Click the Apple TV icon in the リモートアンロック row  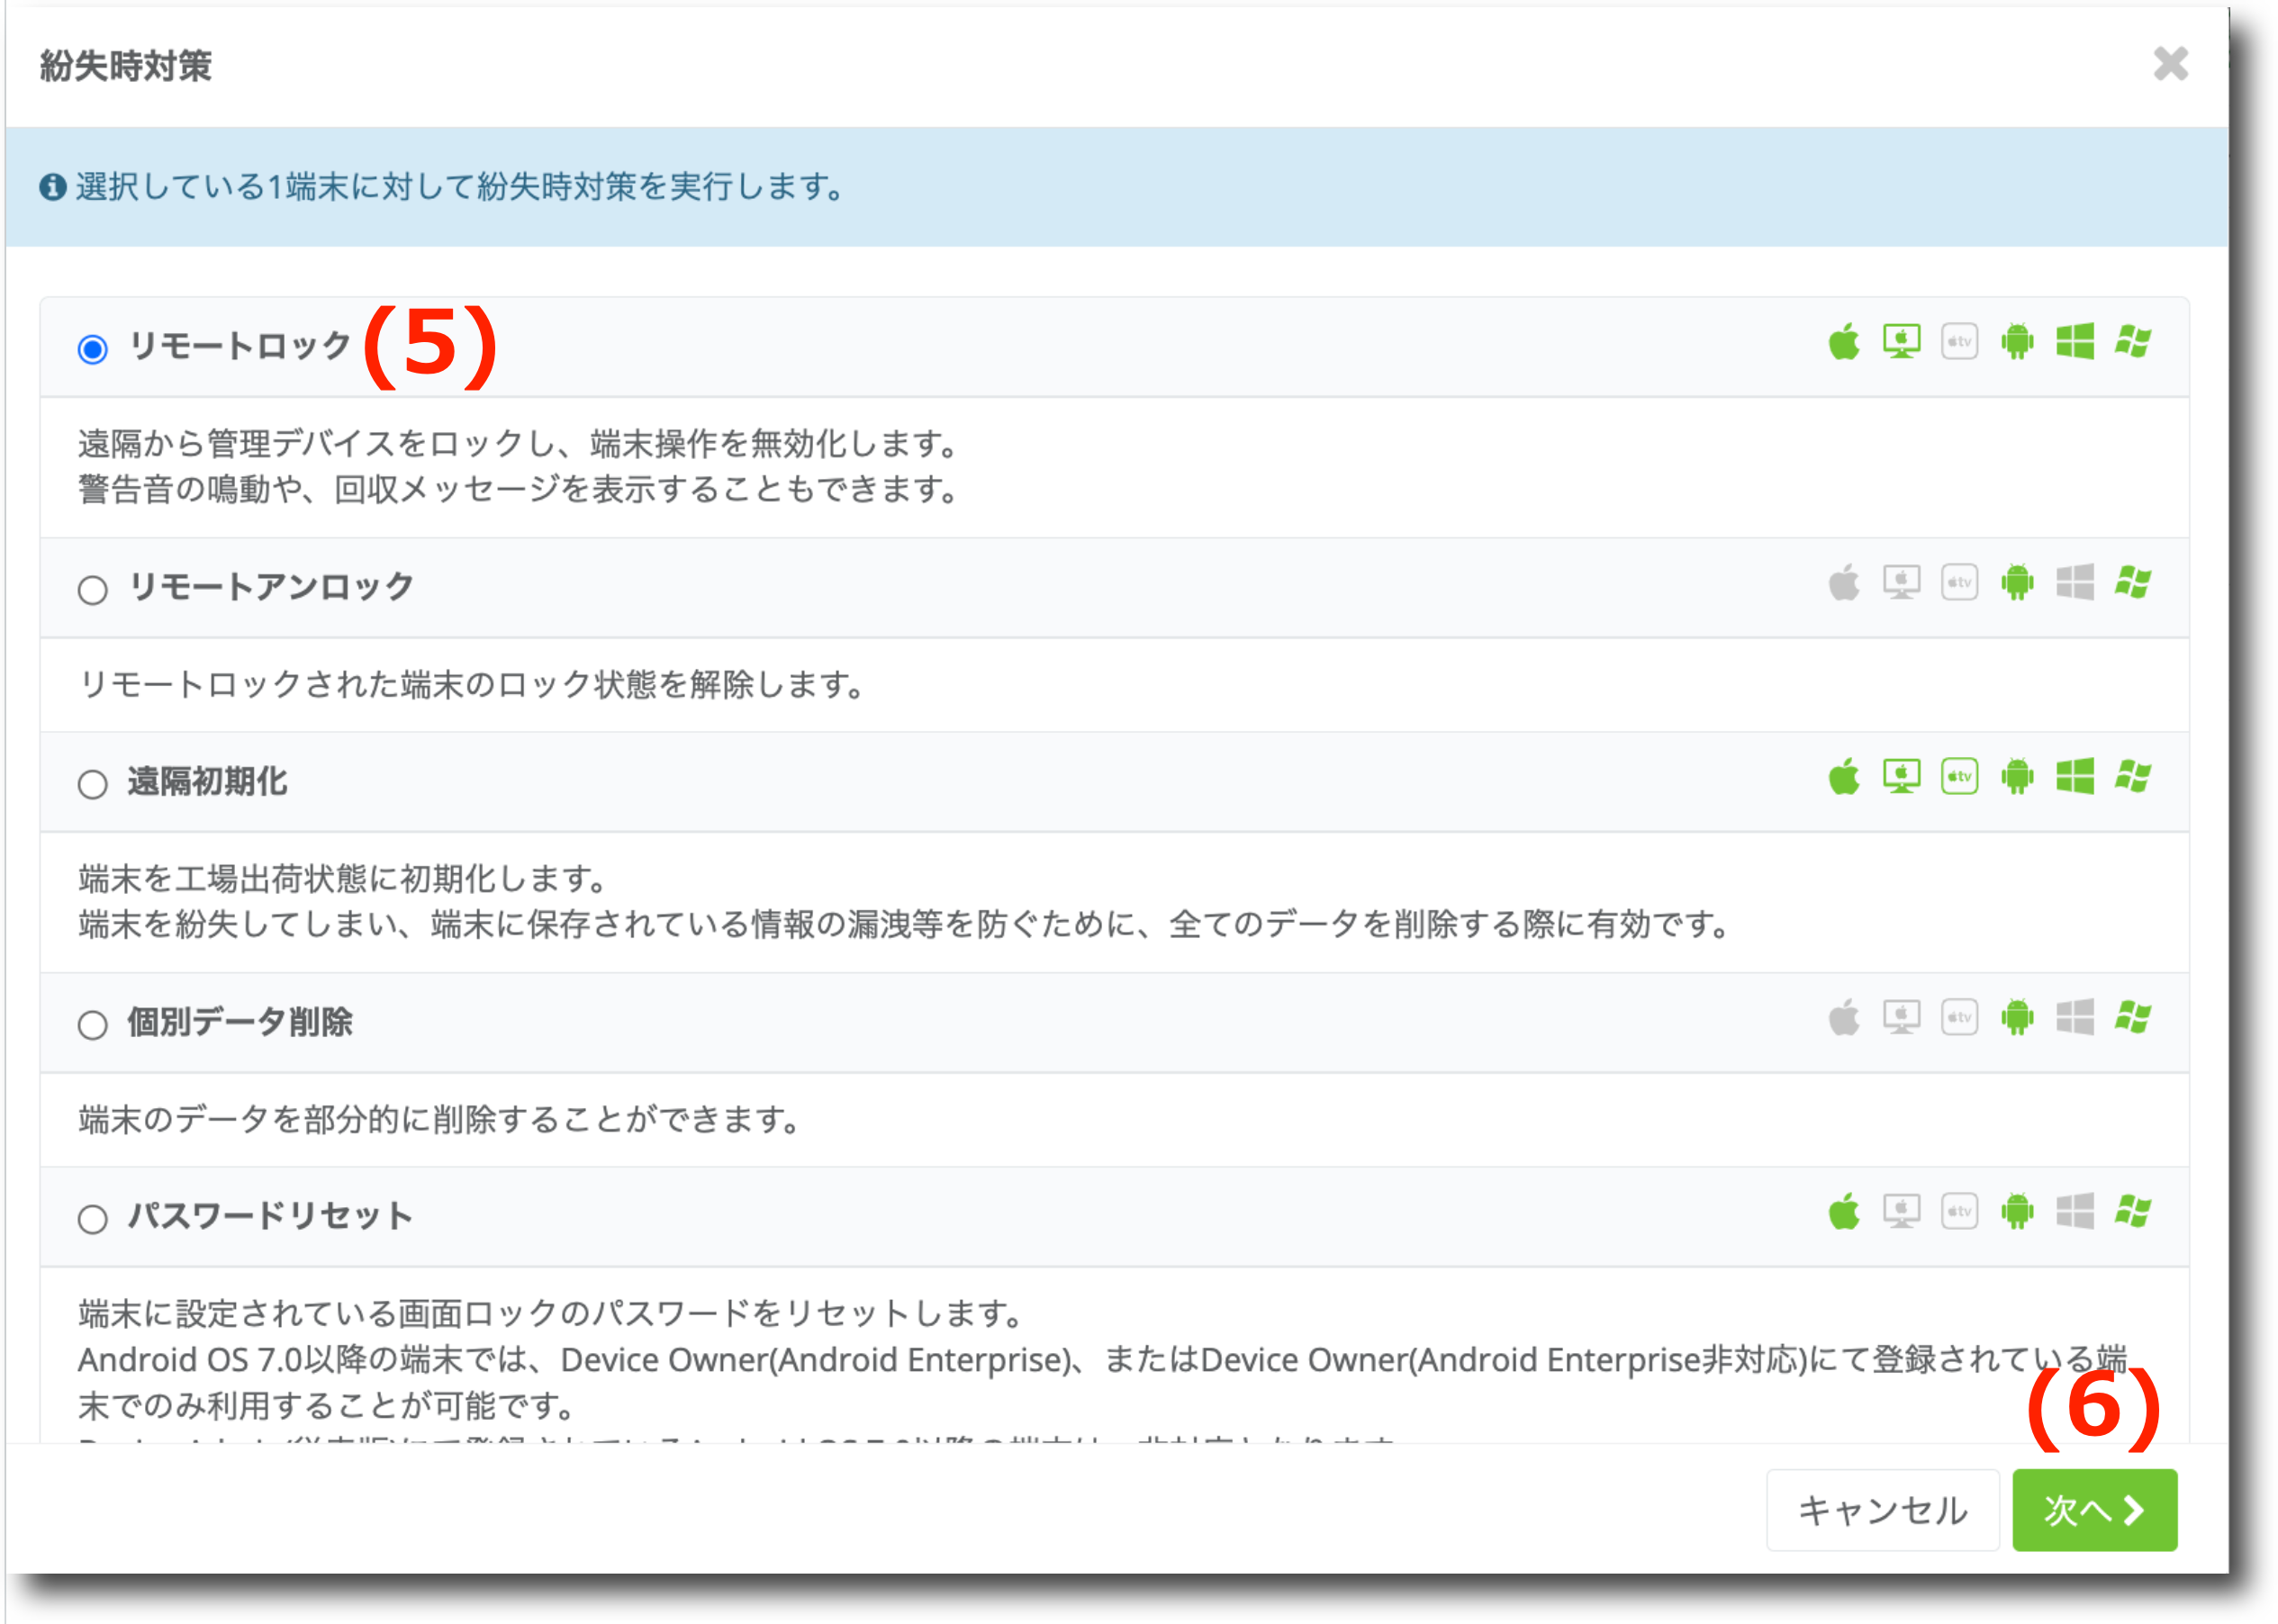pos(1960,583)
